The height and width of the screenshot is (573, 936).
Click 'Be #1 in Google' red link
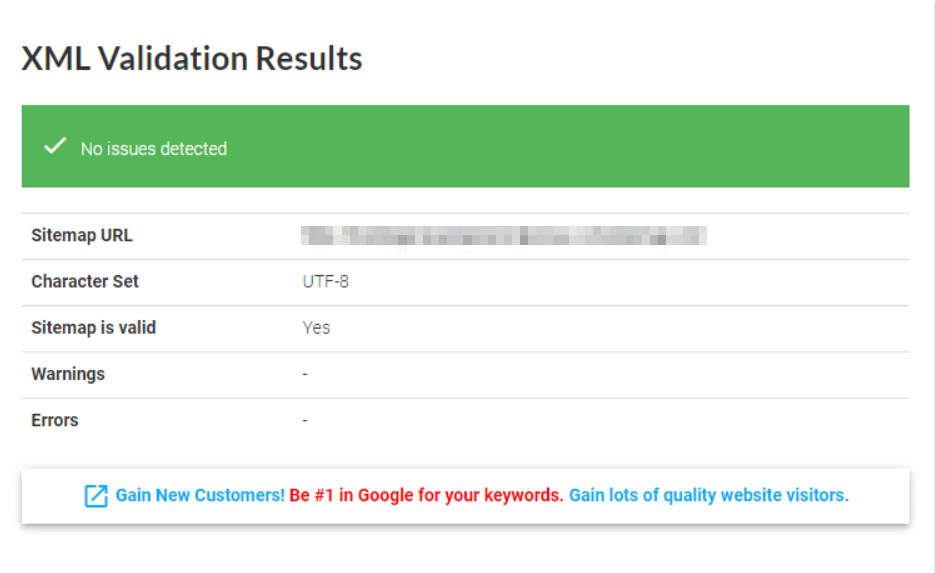(x=426, y=495)
